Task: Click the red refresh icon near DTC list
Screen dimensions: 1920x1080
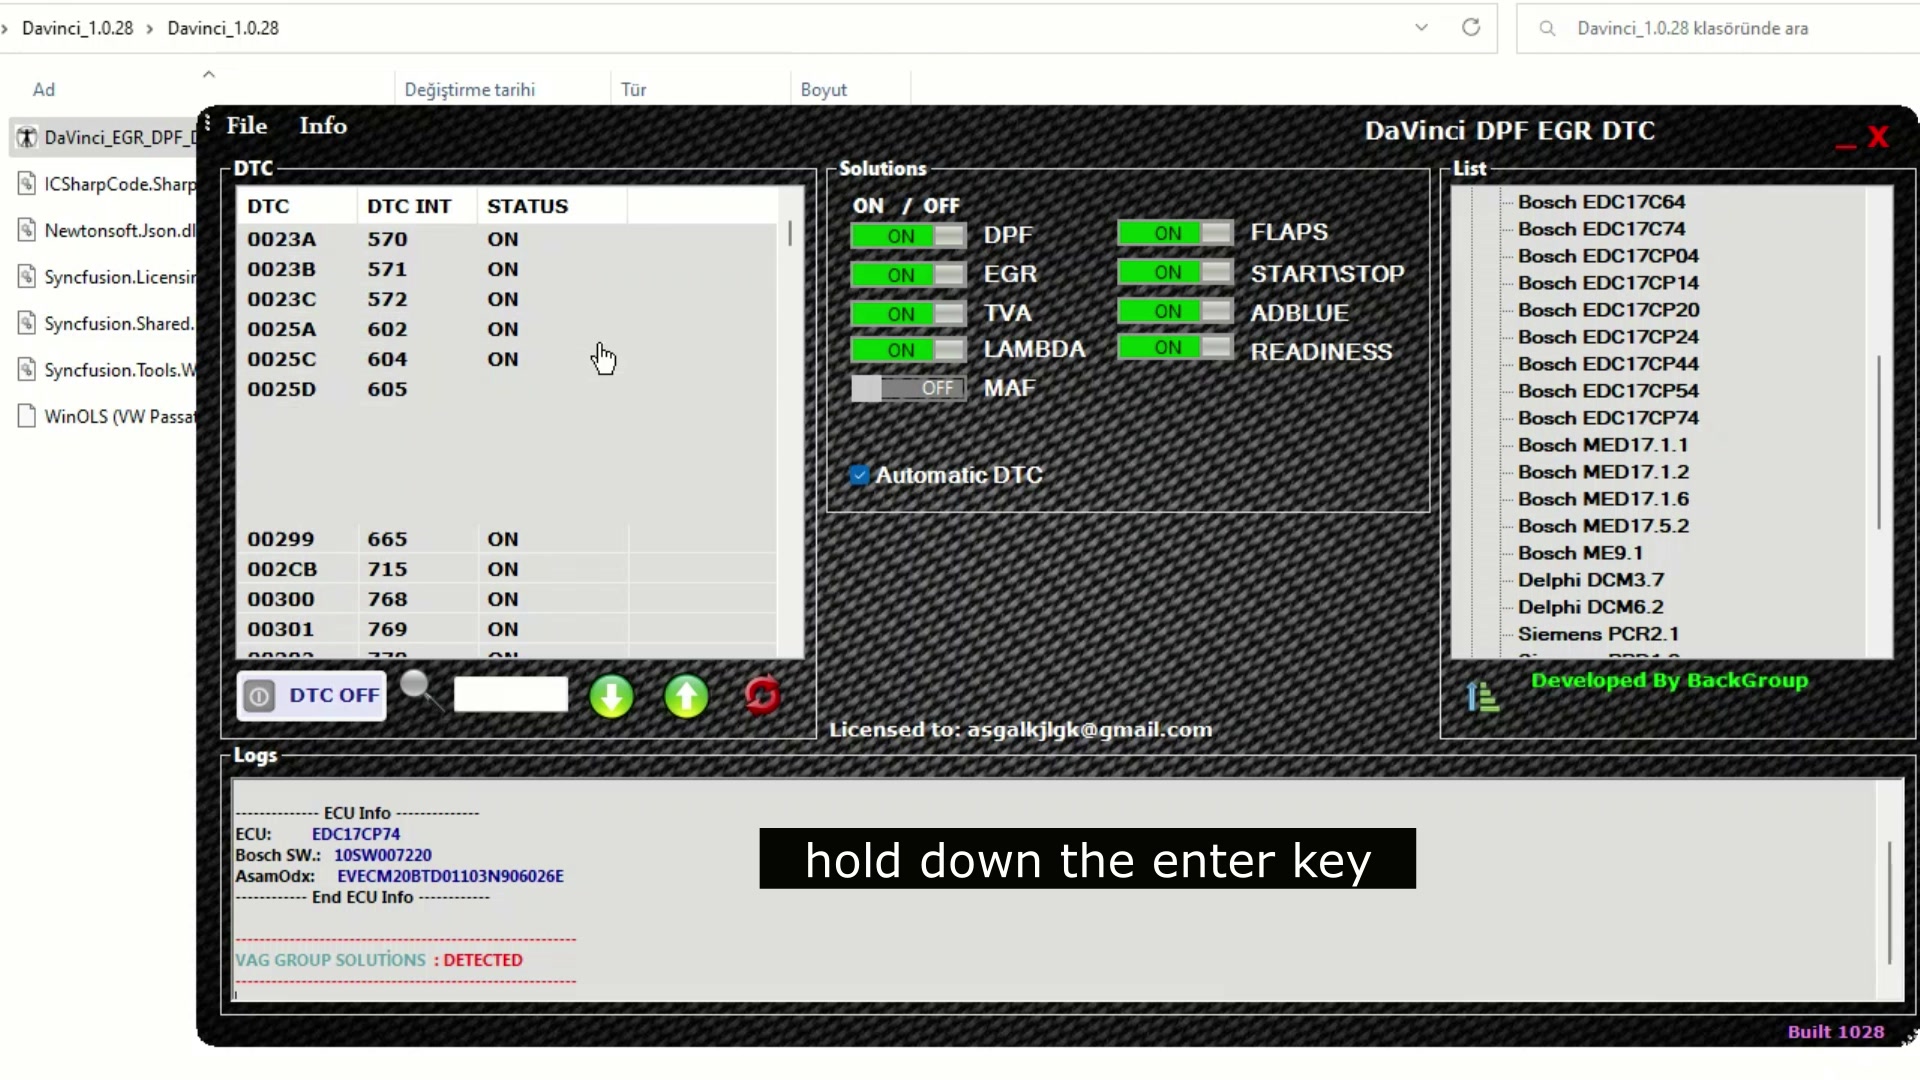Action: (763, 696)
